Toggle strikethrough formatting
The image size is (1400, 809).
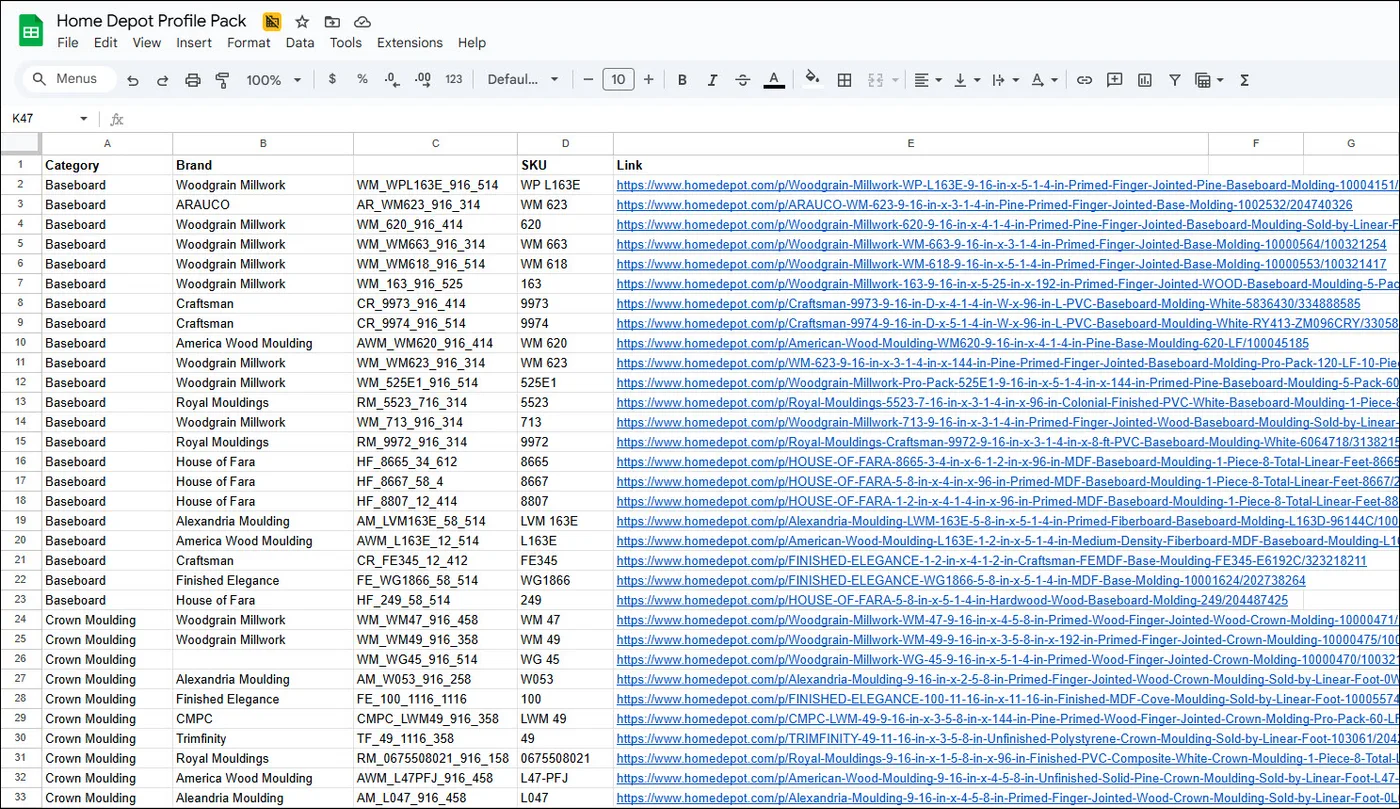pos(742,79)
